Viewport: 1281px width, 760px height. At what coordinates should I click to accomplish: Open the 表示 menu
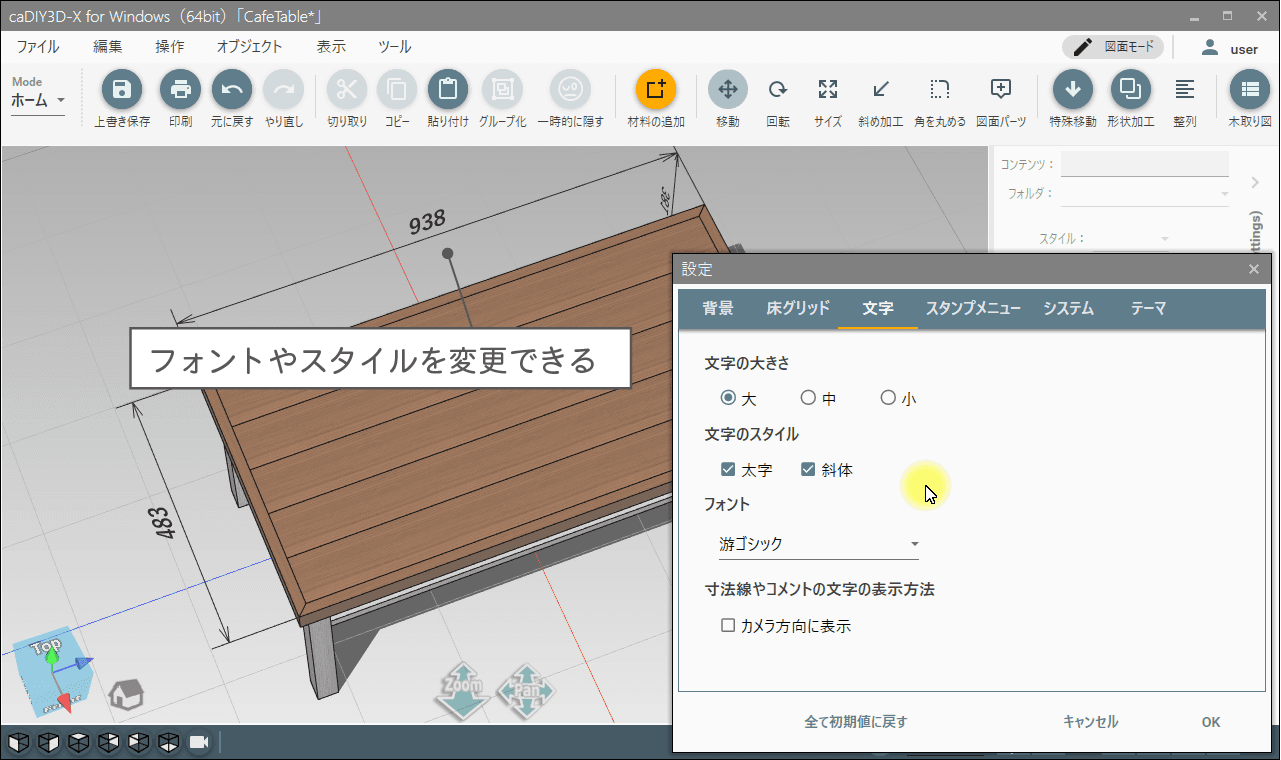[331, 47]
